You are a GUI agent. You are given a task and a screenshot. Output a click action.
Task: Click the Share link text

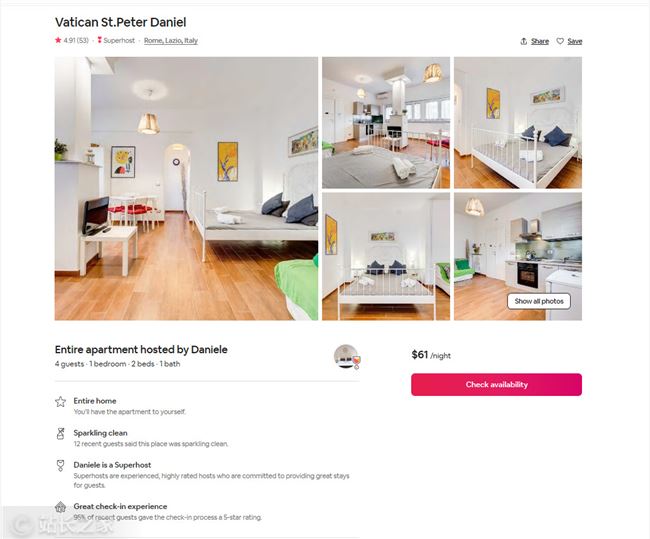(540, 41)
